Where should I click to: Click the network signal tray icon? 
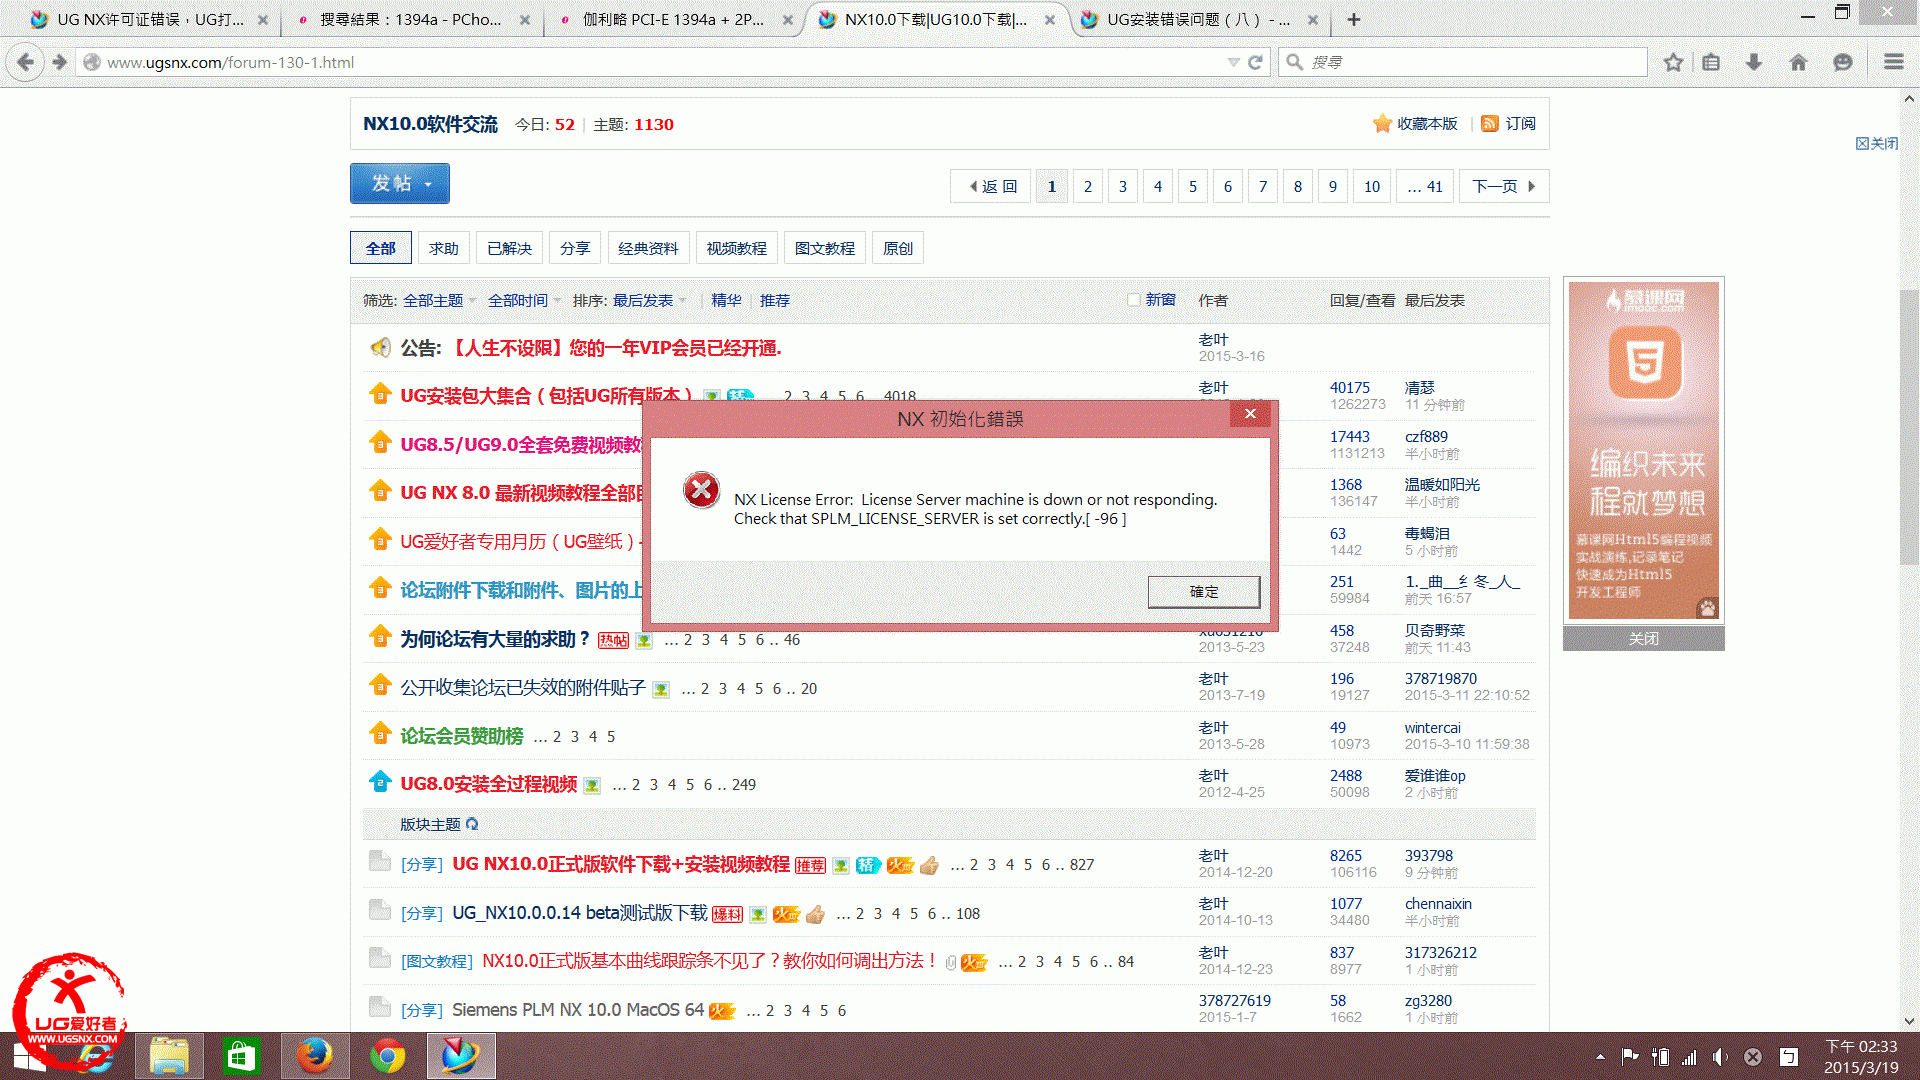(x=1690, y=1057)
